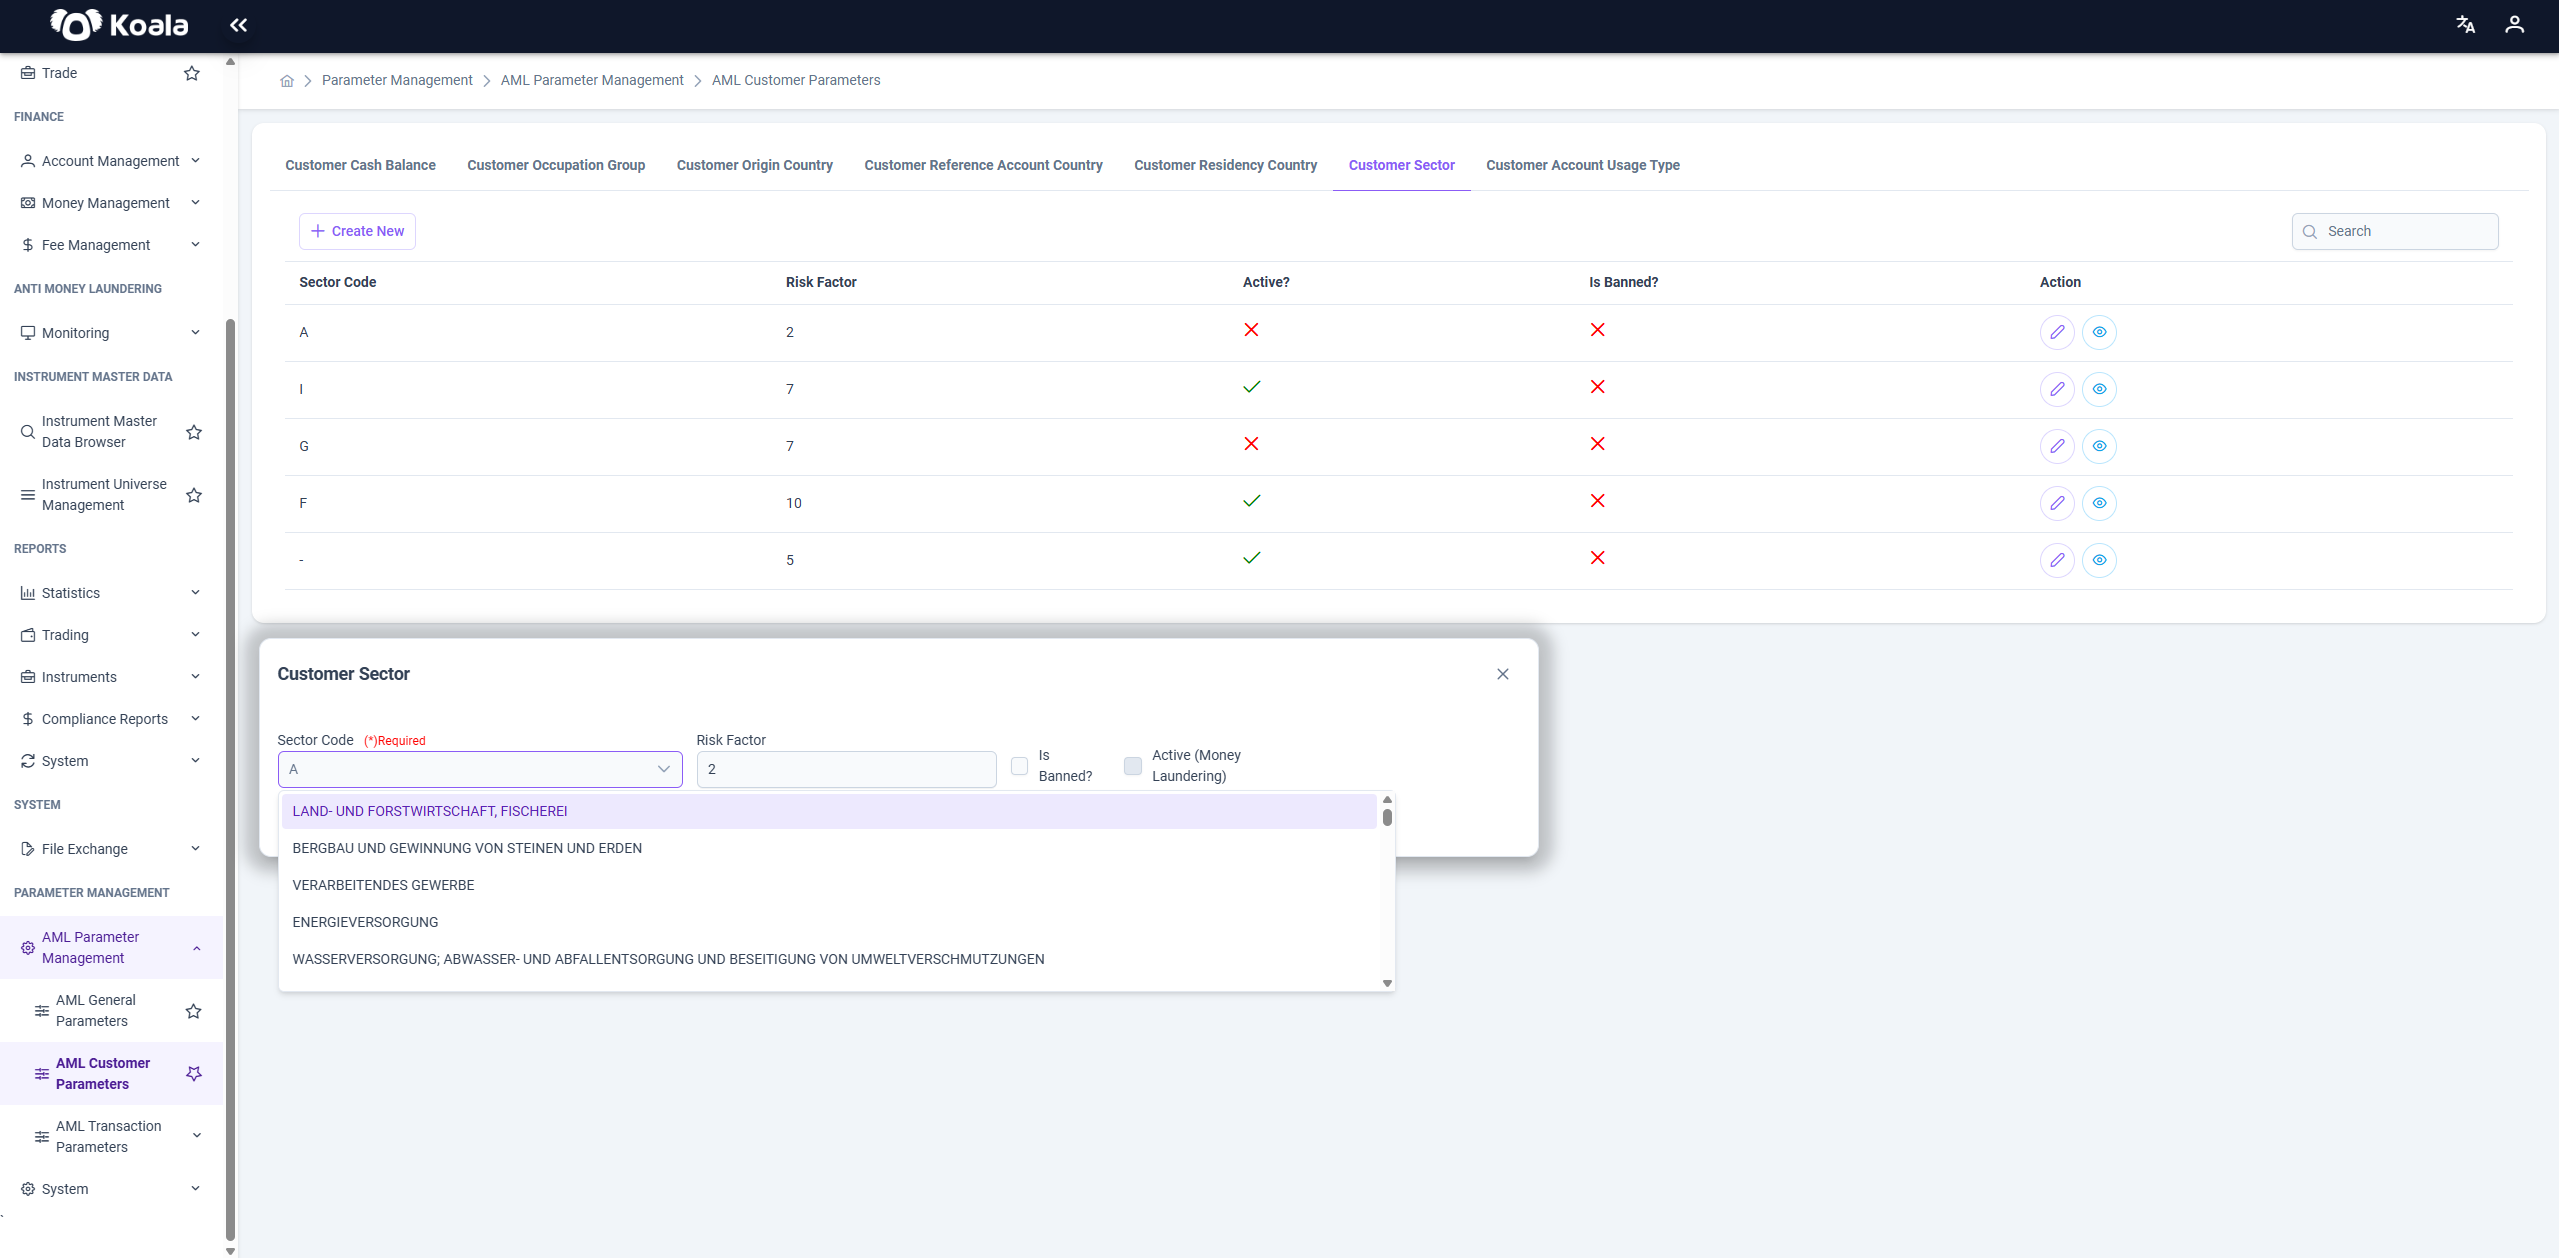Toggle Active (Money Laundering) checkbox
The height and width of the screenshot is (1258, 2559).
click(1133, 766)
